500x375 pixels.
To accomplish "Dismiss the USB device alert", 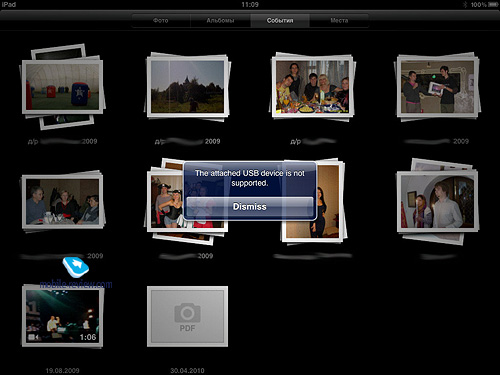I will point(250,207).
